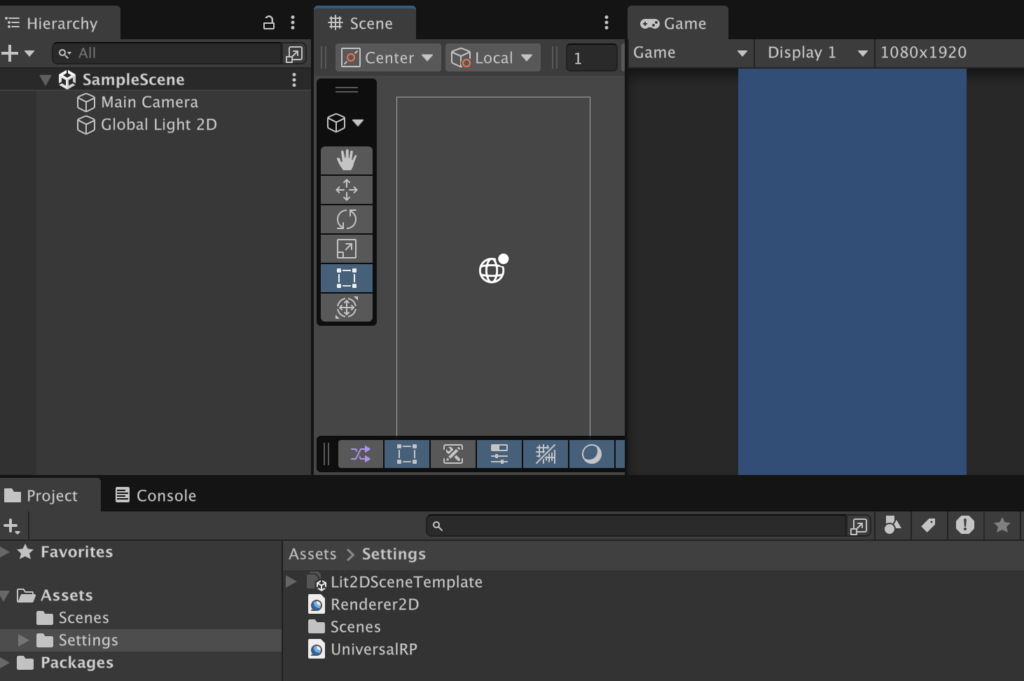
Task: Open the Center pivot mode dropdown
Action: click(x=388, y=58)
